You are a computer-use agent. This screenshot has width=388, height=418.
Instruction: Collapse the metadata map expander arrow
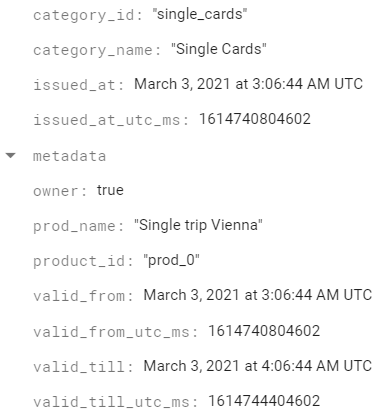click(11, 155)
